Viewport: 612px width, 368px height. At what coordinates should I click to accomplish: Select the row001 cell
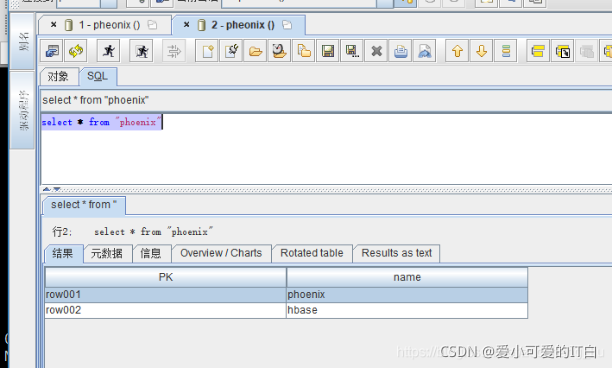pyautogui.click(x=166, y=295)
